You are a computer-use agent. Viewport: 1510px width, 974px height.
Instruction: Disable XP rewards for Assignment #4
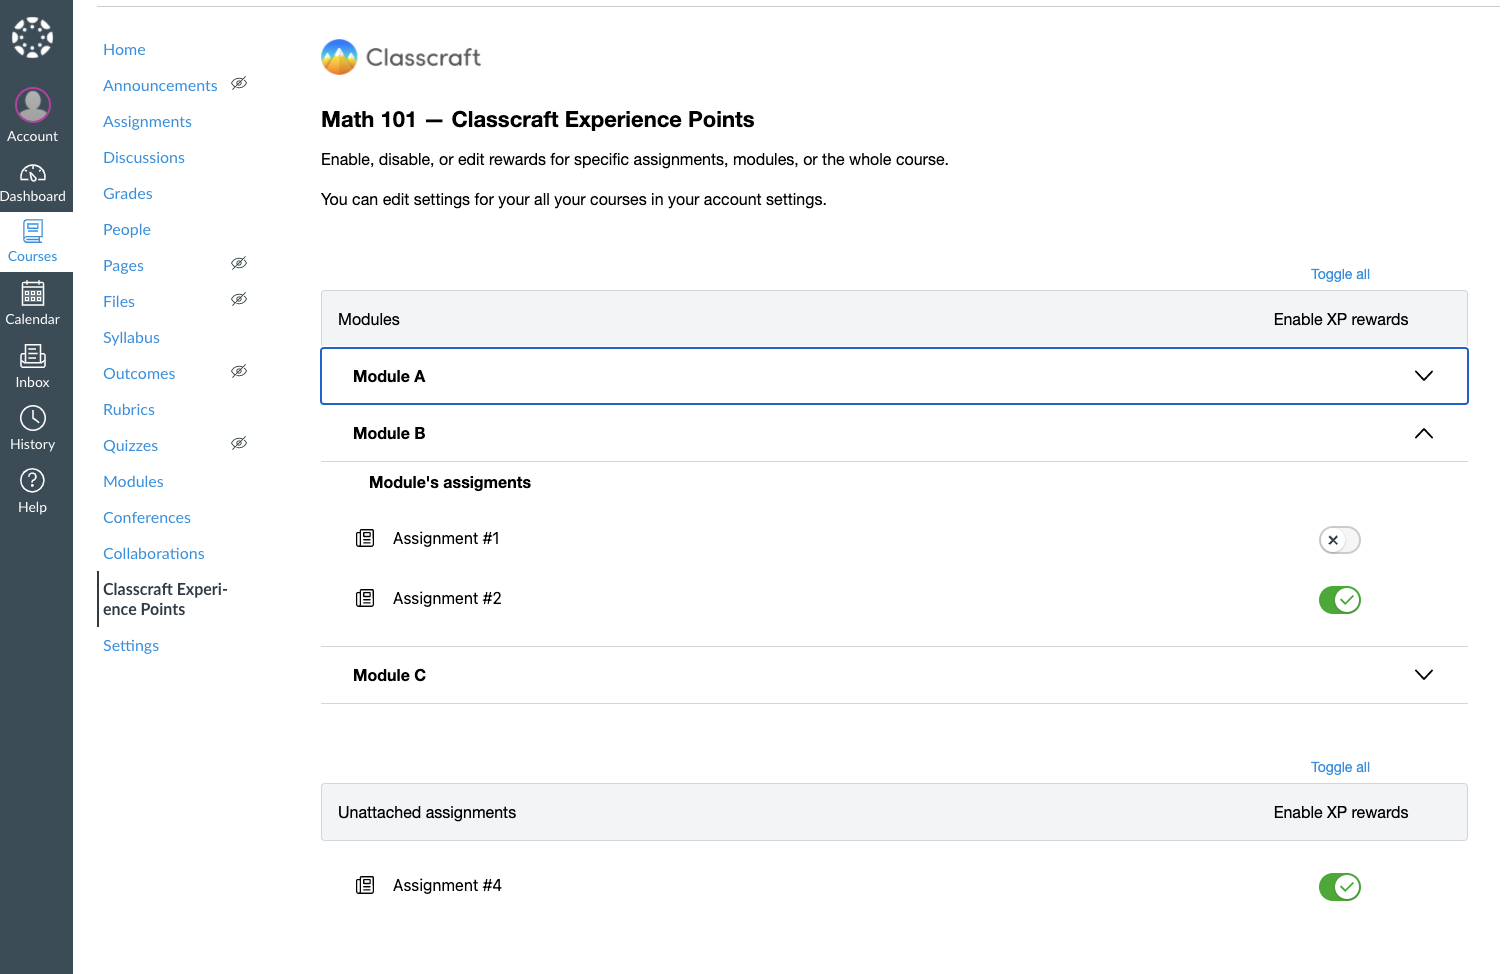pos(1340,887)
